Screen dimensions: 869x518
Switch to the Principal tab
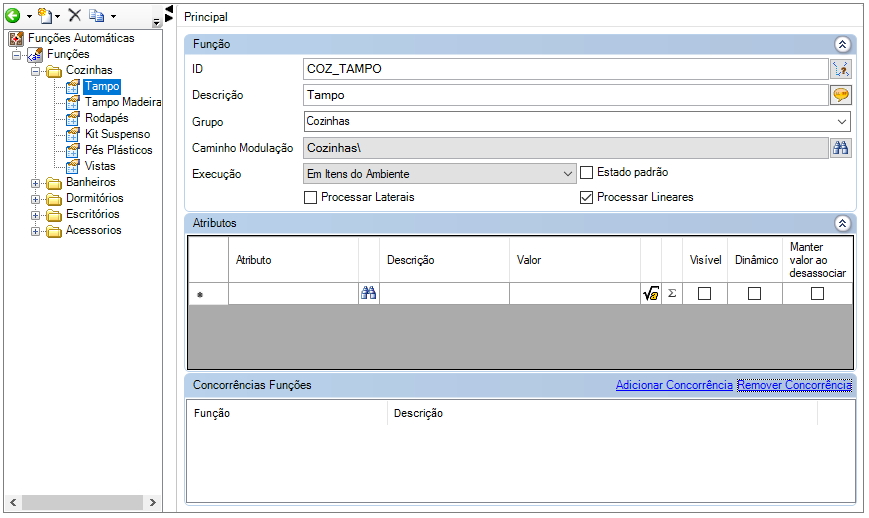tap(206, 17)
